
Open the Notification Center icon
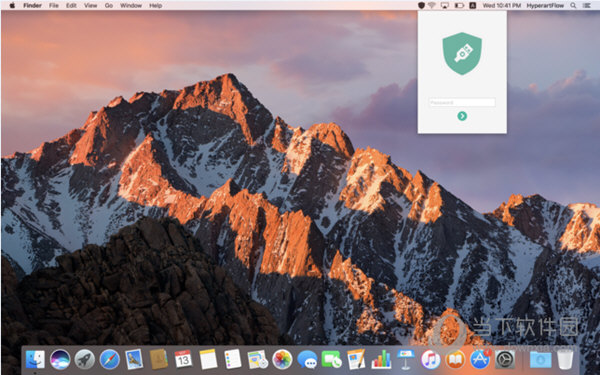point(586,5)
